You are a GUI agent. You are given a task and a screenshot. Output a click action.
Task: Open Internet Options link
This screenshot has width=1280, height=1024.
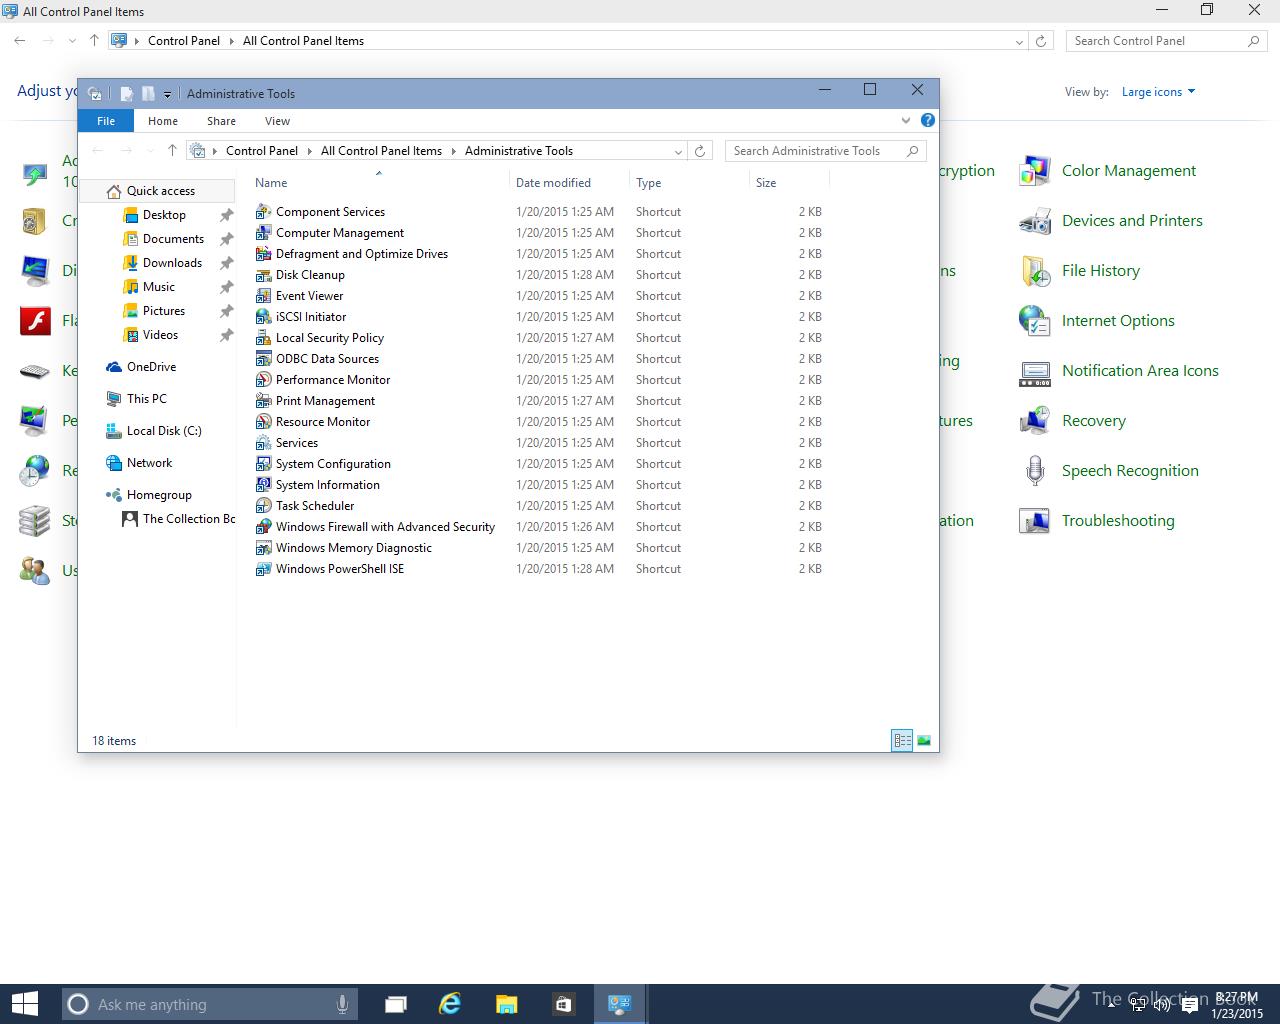(x=1118, y=321)
